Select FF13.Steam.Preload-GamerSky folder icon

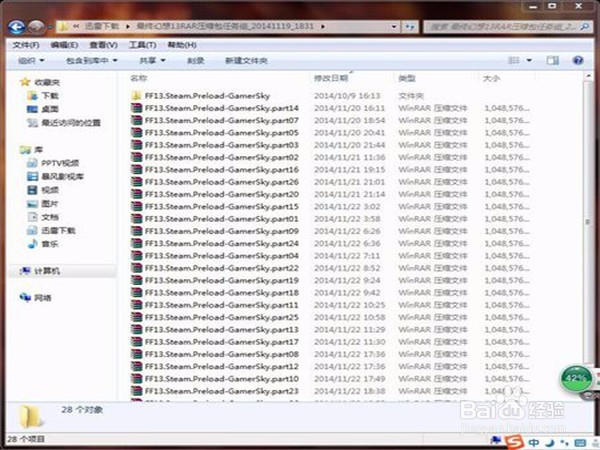pyautogui.click(x=136, y=96)
